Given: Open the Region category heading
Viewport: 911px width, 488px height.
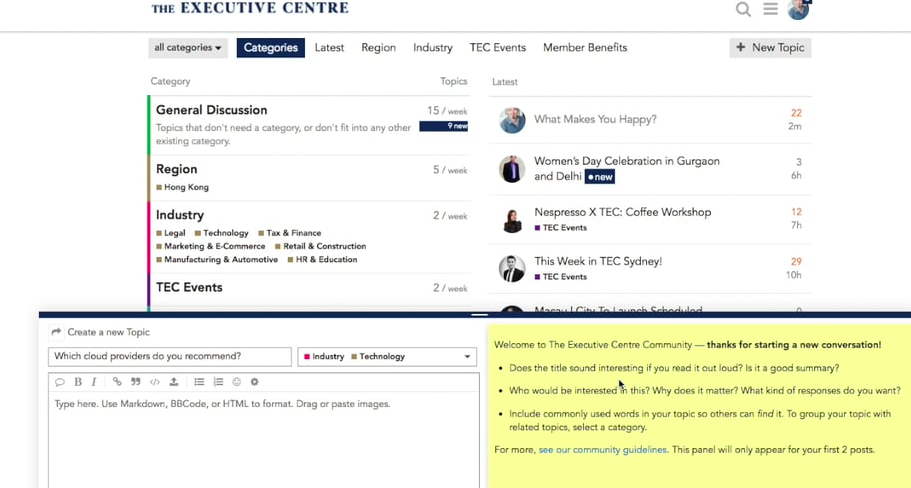Looking at the screenshot, I should [177, 169].
